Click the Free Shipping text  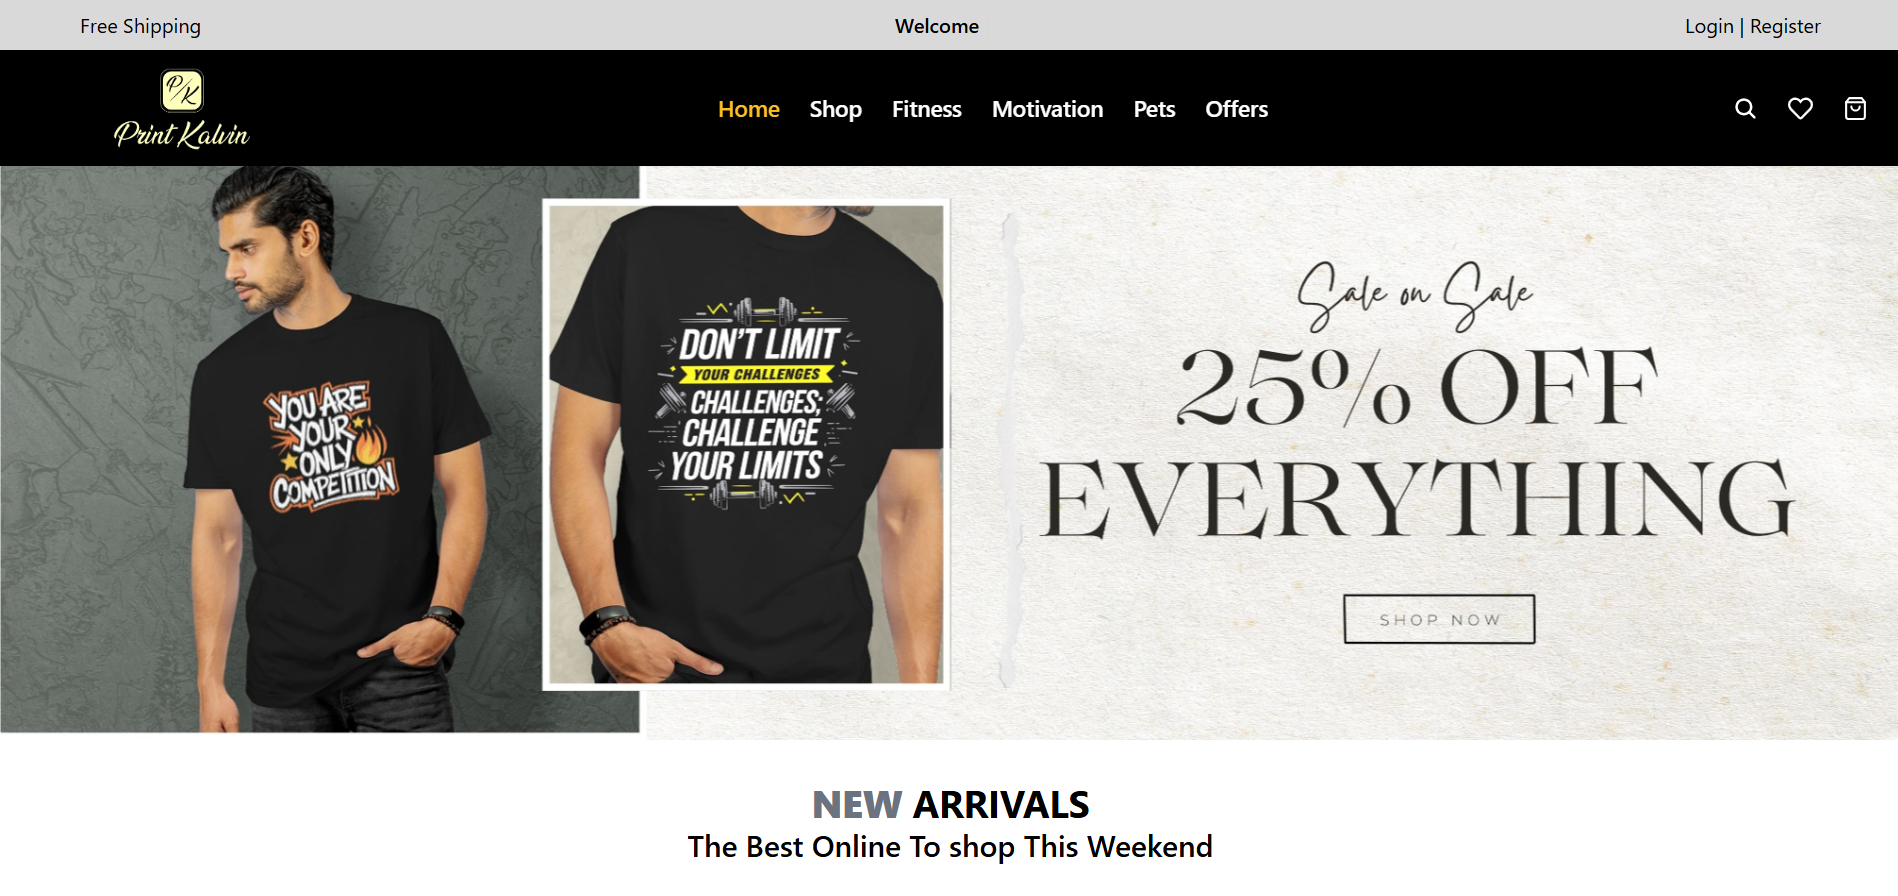point(140,26)
